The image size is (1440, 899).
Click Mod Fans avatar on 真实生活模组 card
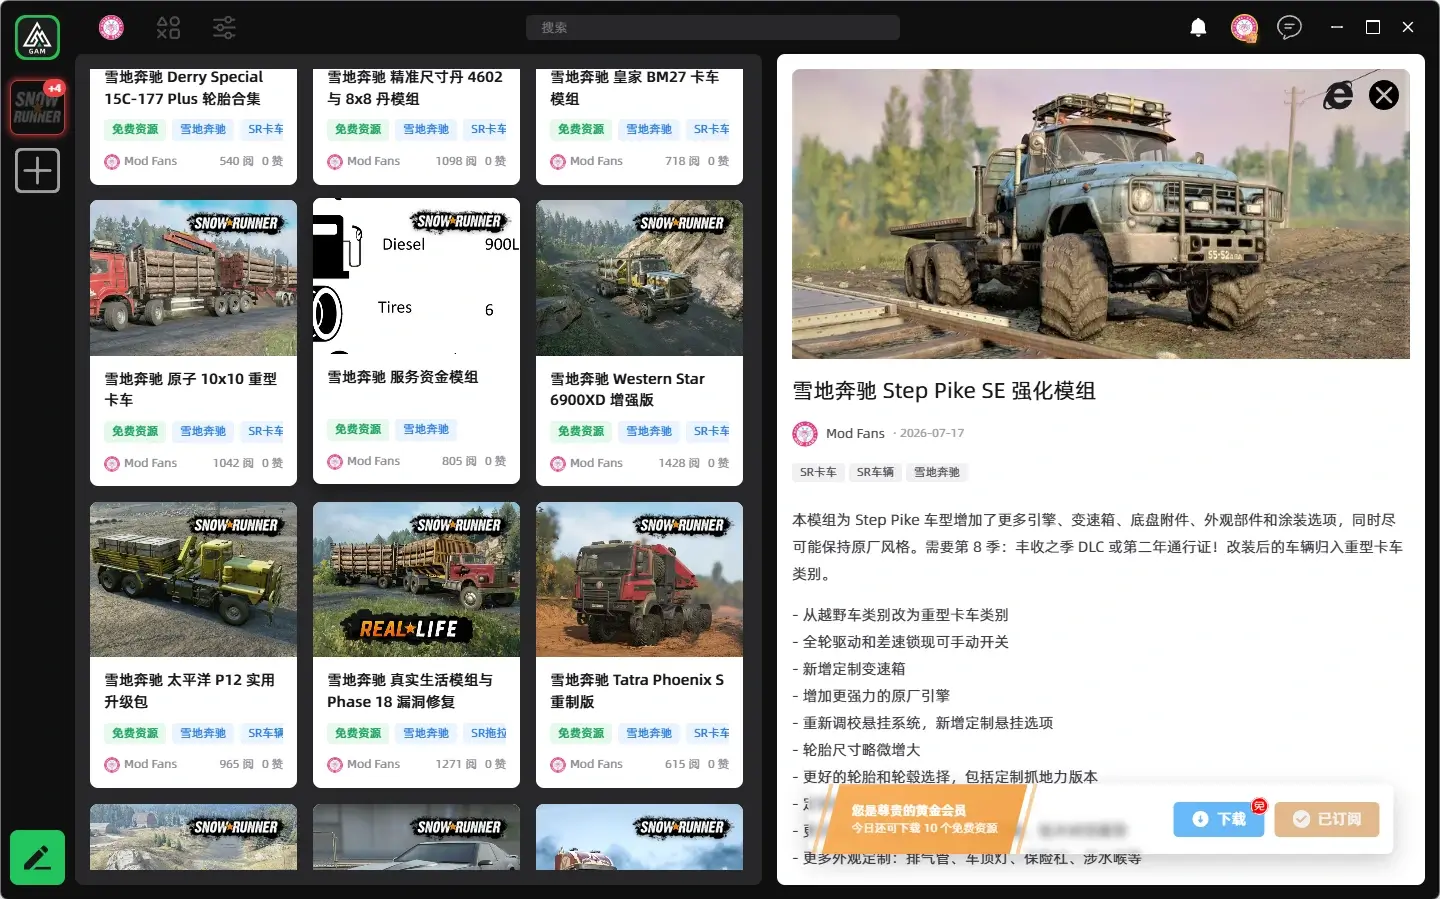[x=335, y=765]
